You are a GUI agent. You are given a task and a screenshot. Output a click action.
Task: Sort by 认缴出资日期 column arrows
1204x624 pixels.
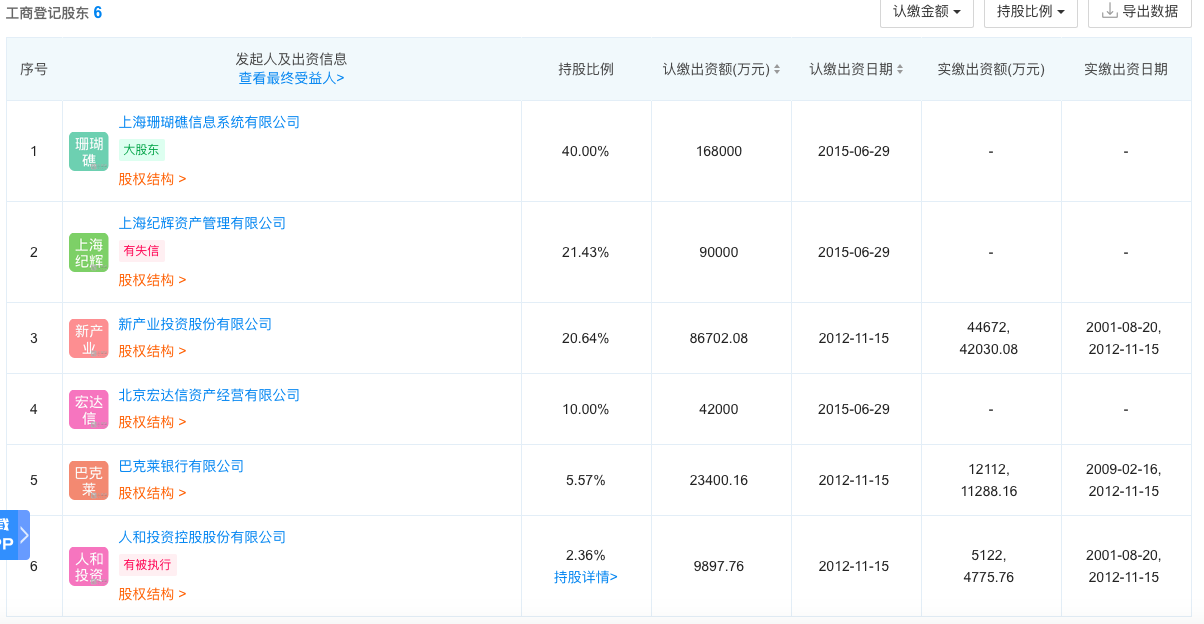pyautogui.click(x=900, y=69)
